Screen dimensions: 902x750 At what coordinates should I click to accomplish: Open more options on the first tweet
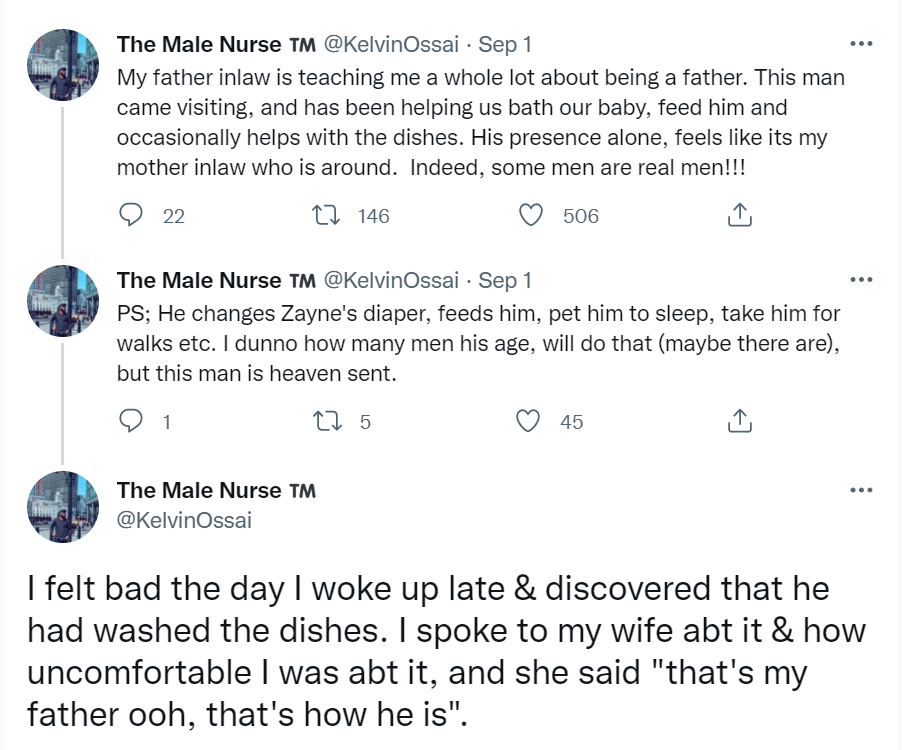click(x=860, y=44)
